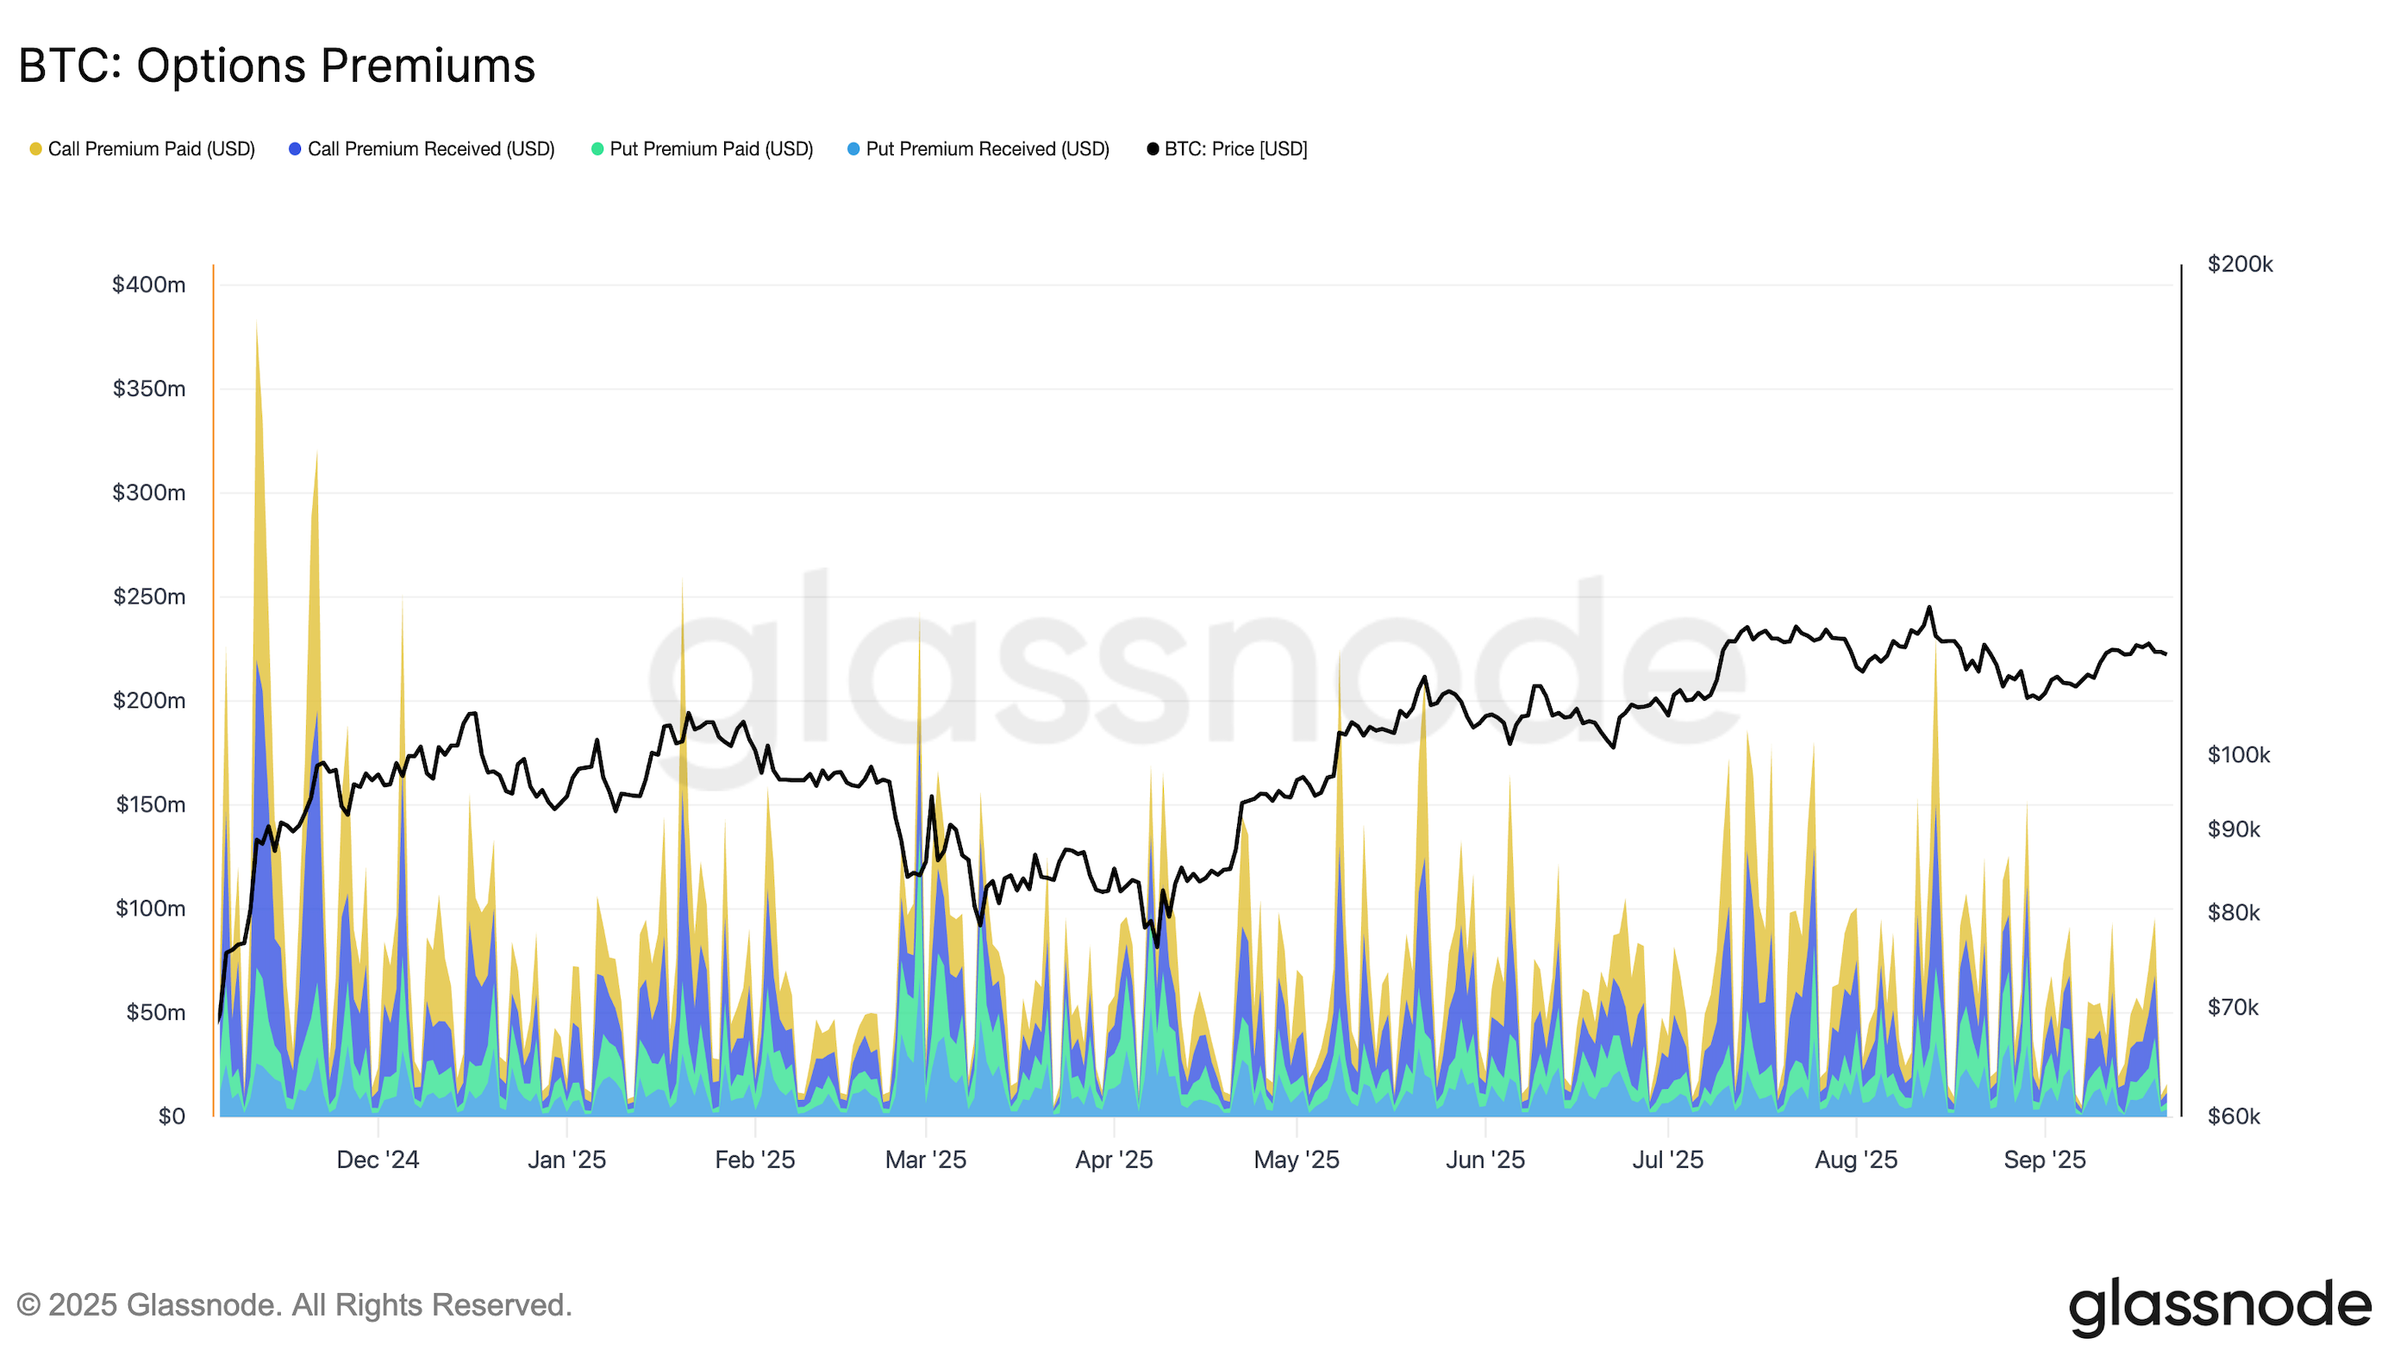Screen dimensions: 2400x1350
Task: Click the black BTC: Price legend dot
Action: tap(1152, 148)
